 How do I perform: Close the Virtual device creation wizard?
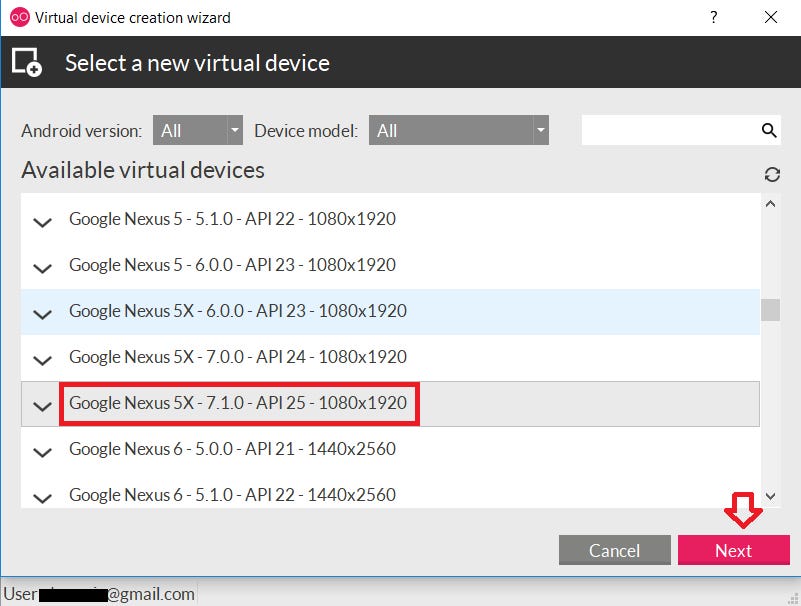(x=771, y=17)
